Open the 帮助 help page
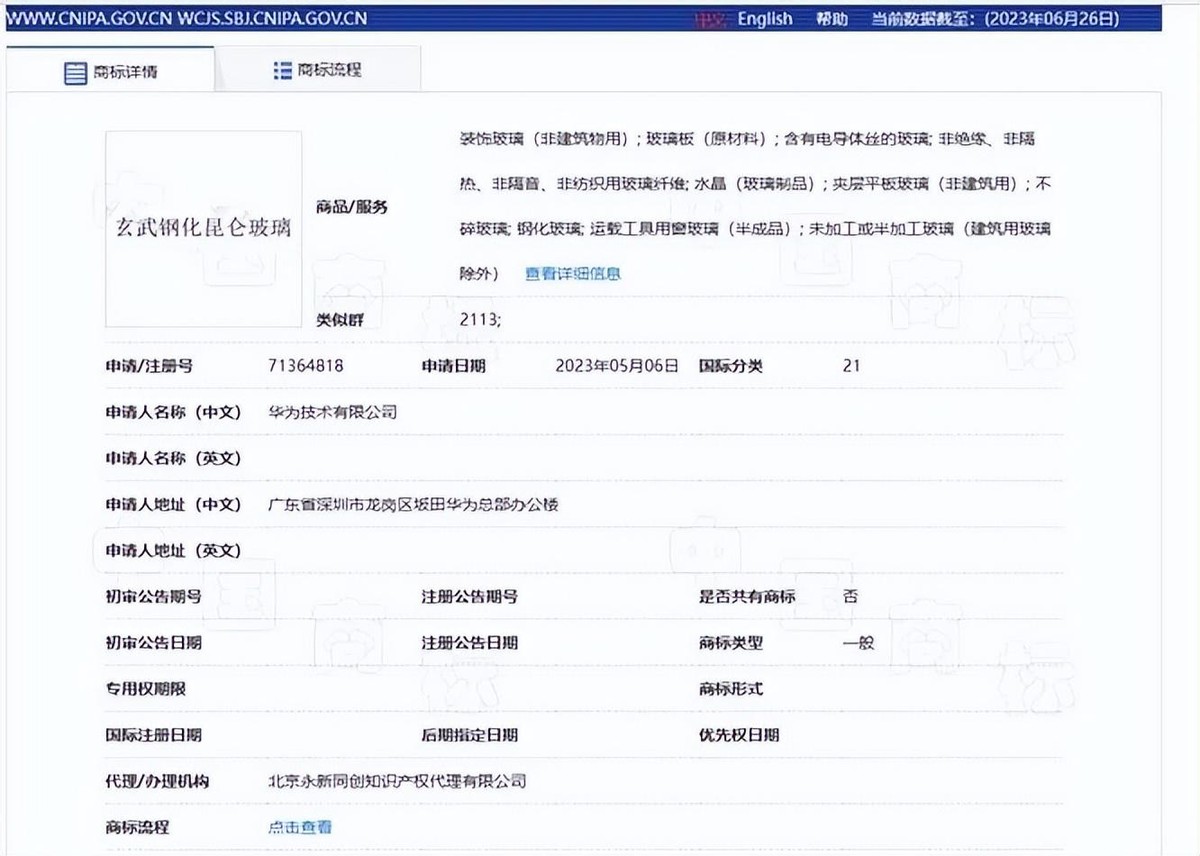The height and width of the screenshot is (856, 1200). [x=833, y=18]
